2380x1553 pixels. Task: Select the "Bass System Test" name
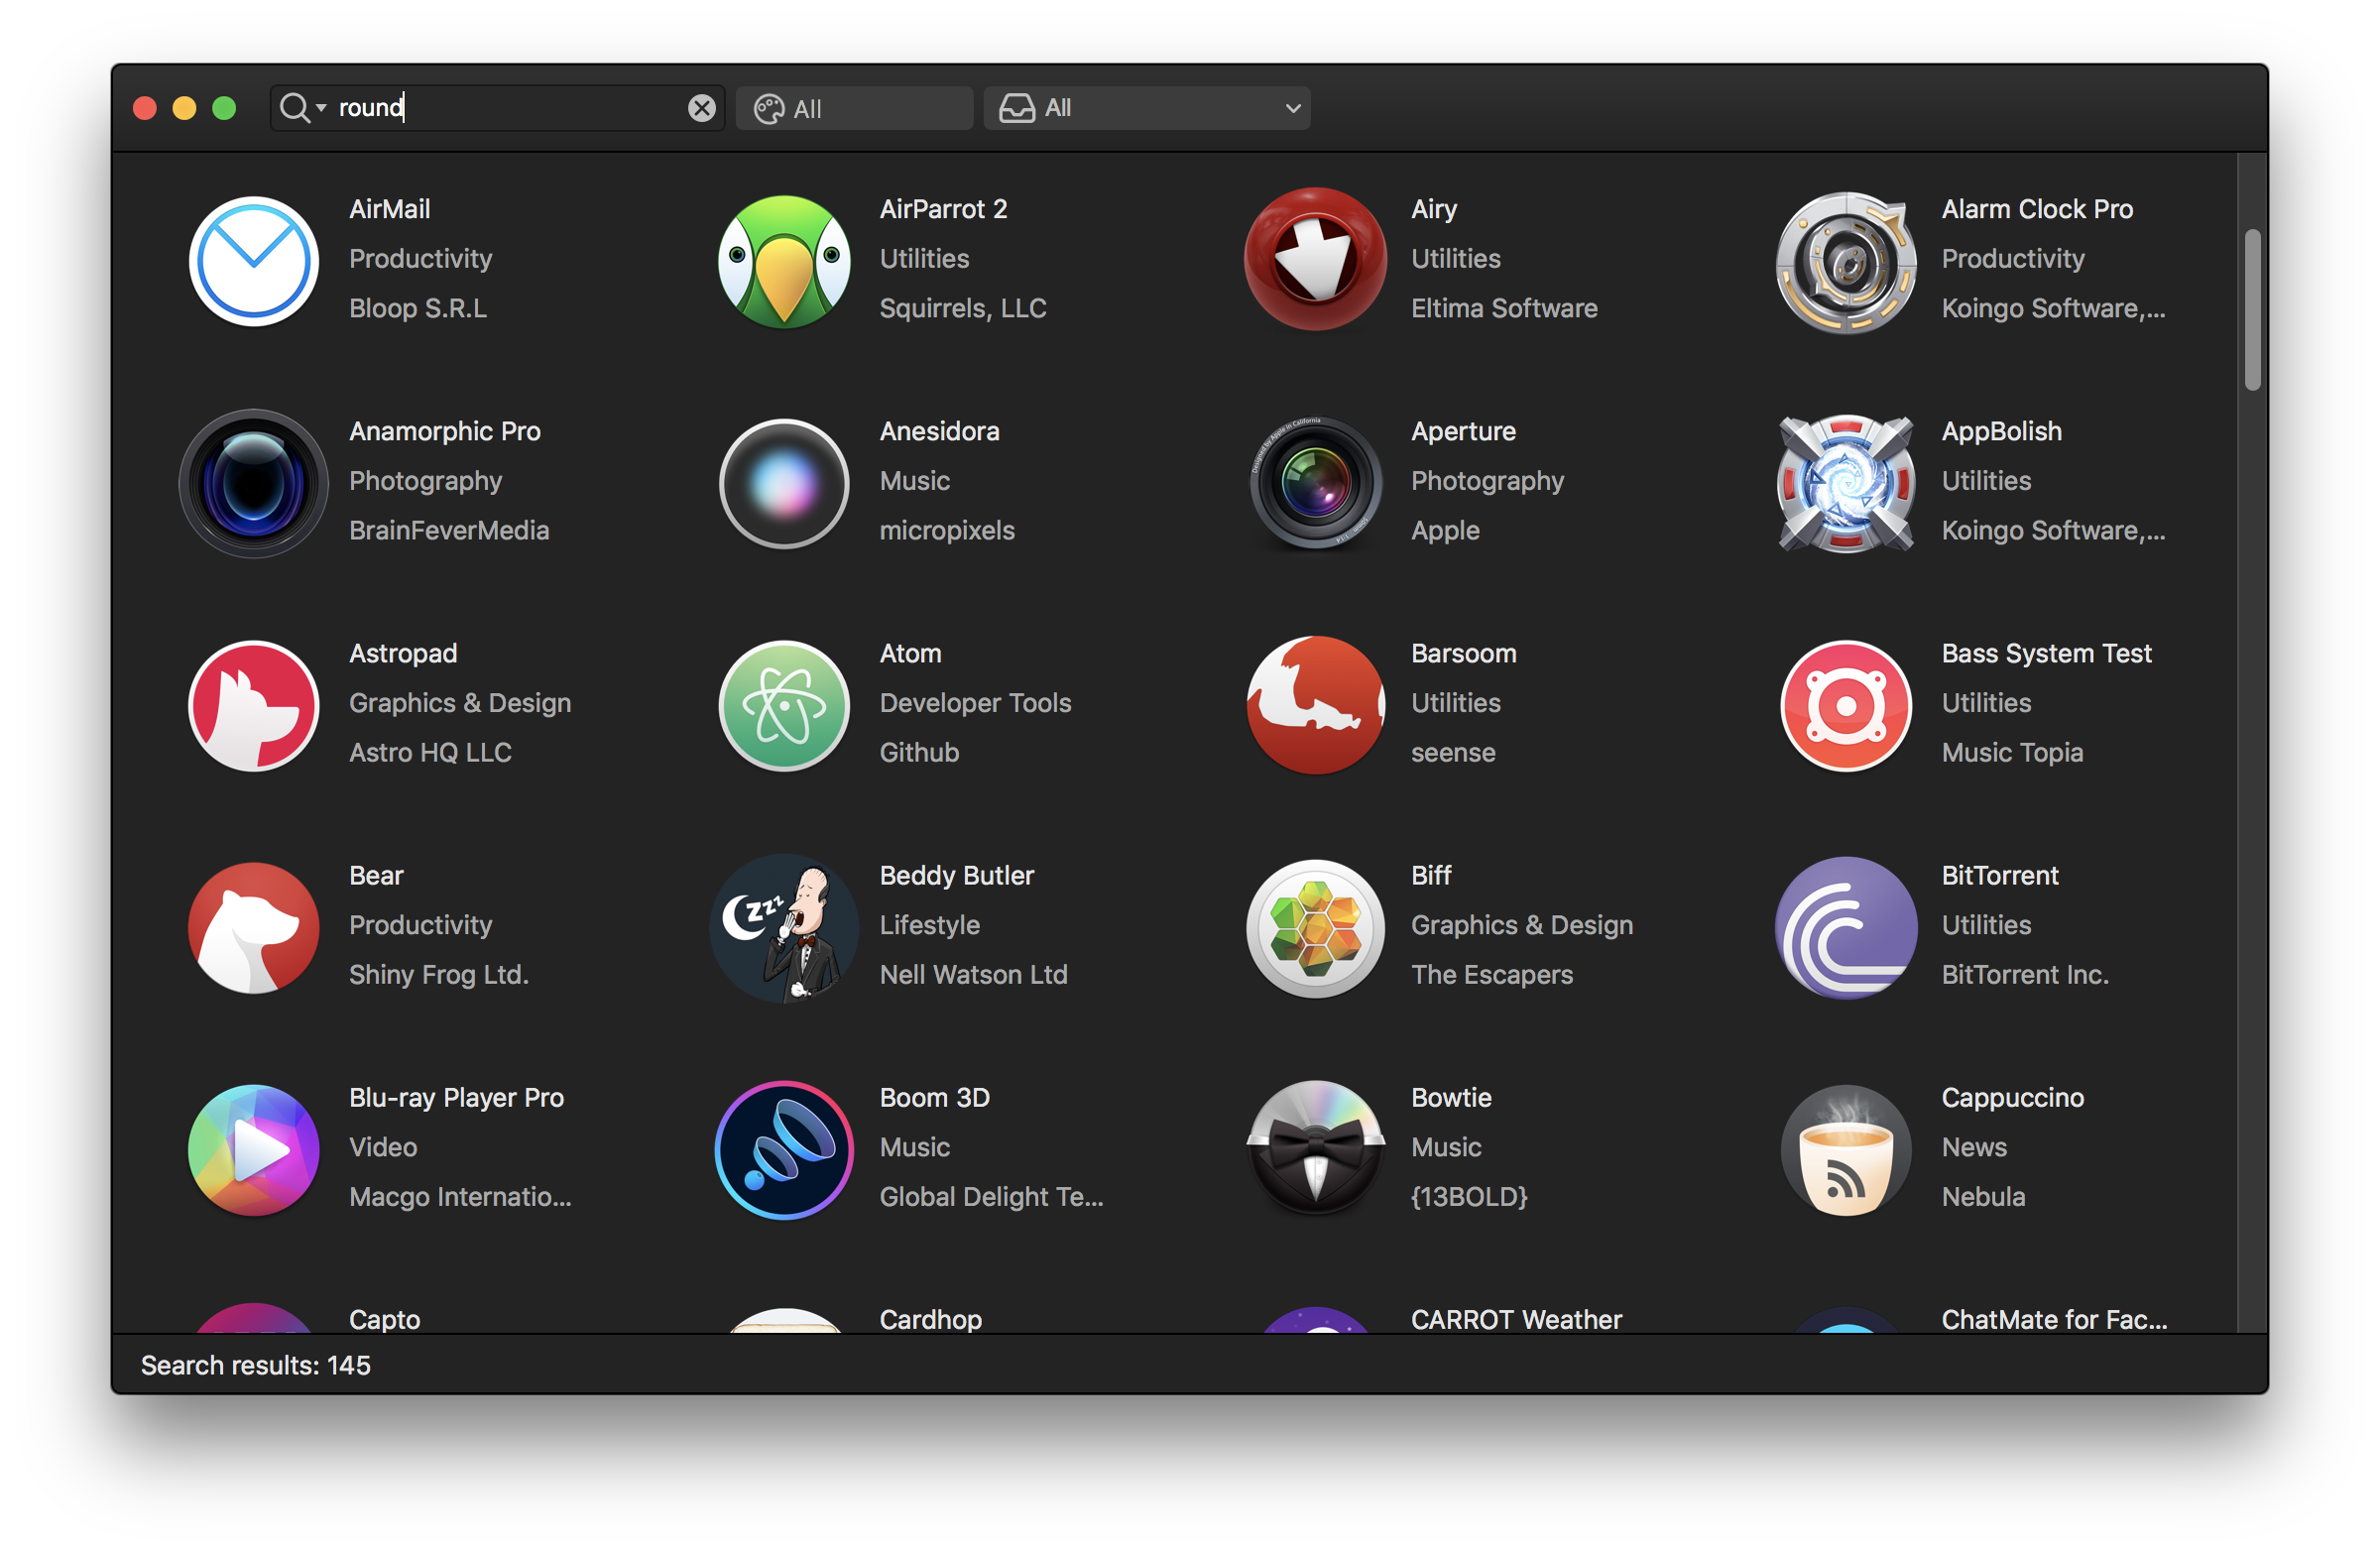(2046, 653)
